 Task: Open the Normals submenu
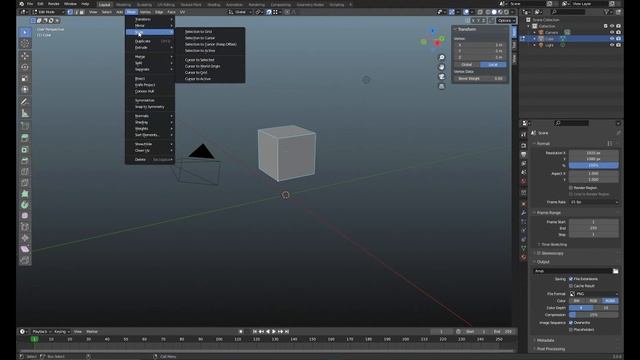click(150, 116)
